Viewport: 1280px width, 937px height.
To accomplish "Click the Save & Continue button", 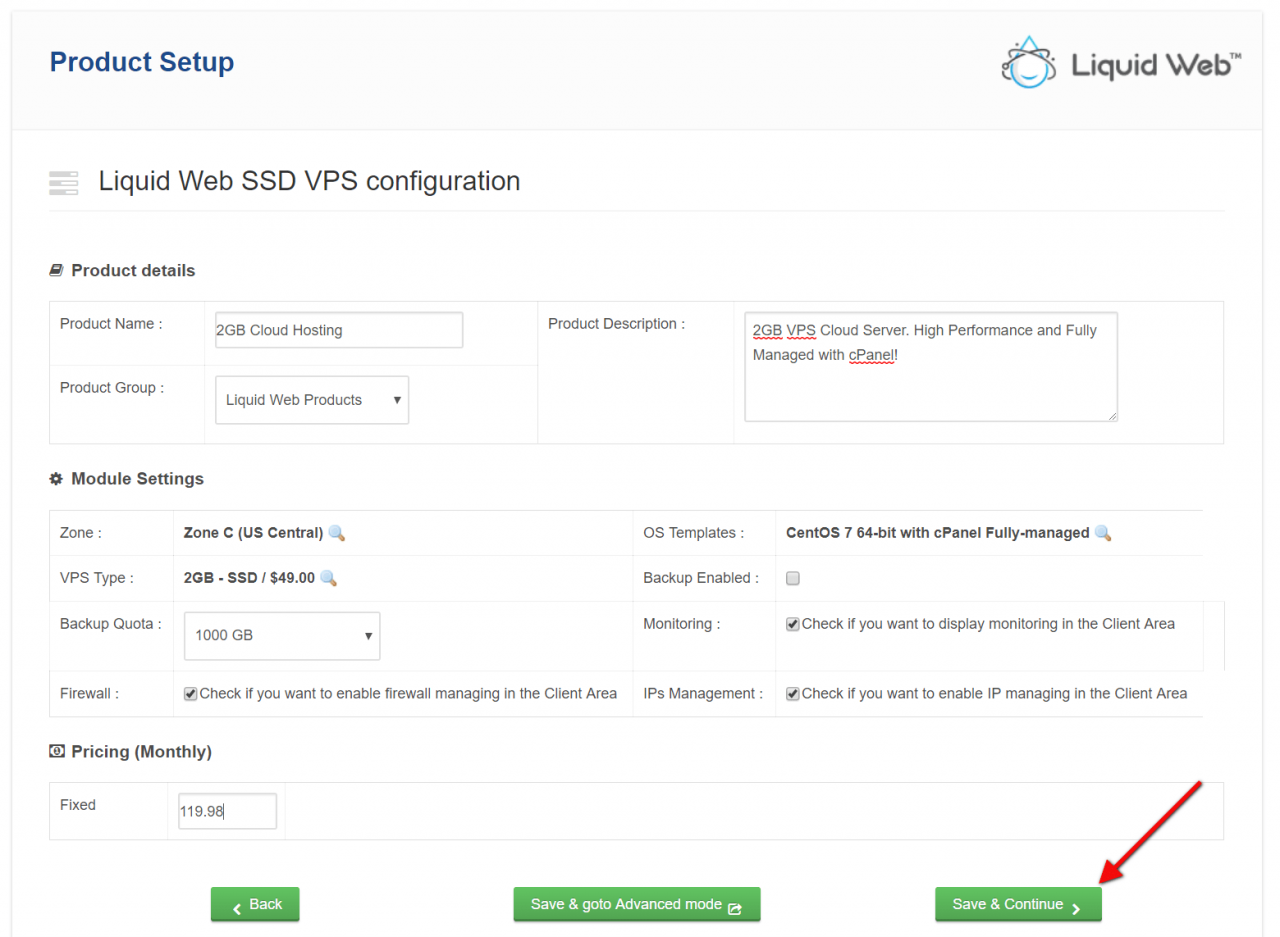I will pos(1018,904).
